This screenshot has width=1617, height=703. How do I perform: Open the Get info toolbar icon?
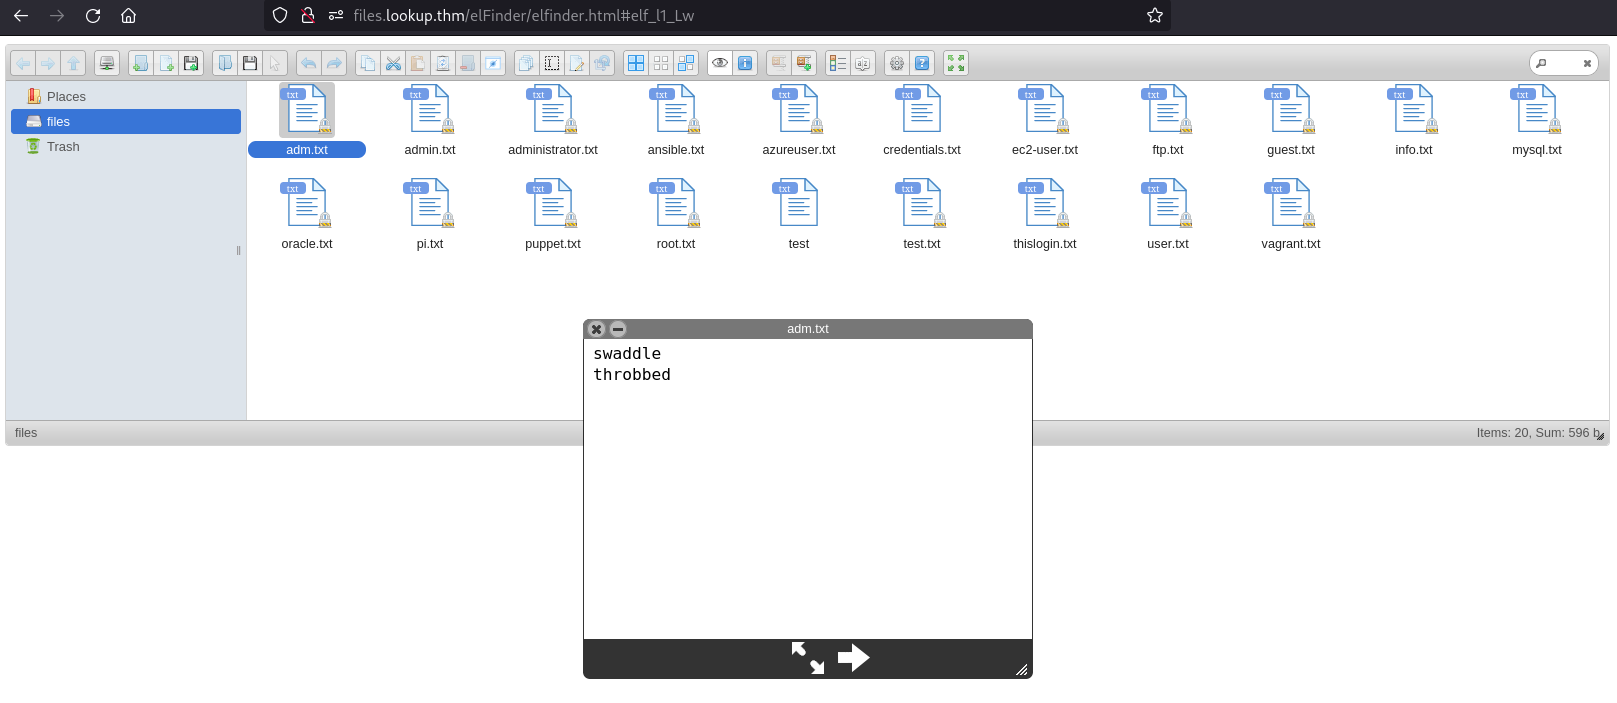point(745,63)
